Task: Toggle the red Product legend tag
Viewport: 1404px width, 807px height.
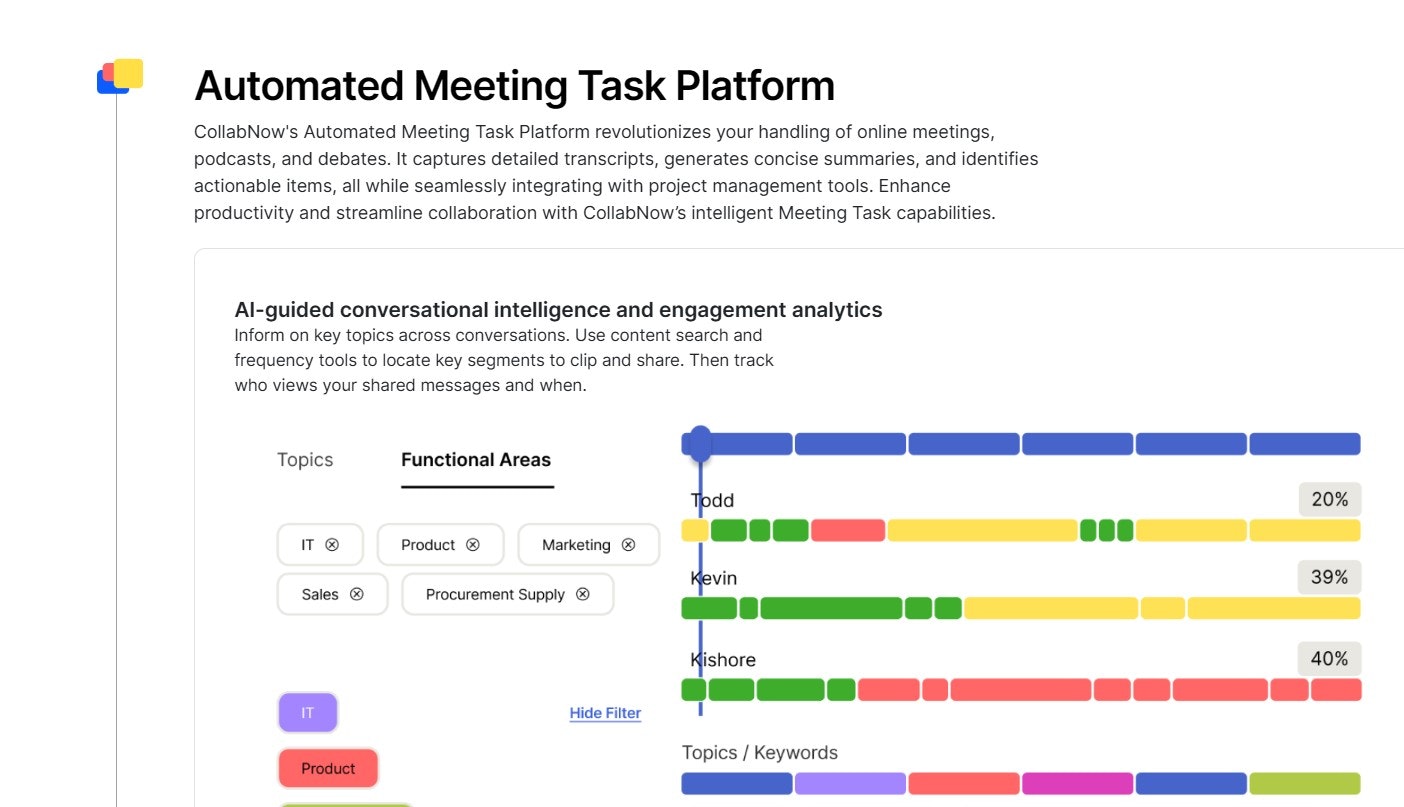Action: coord(328,769)
